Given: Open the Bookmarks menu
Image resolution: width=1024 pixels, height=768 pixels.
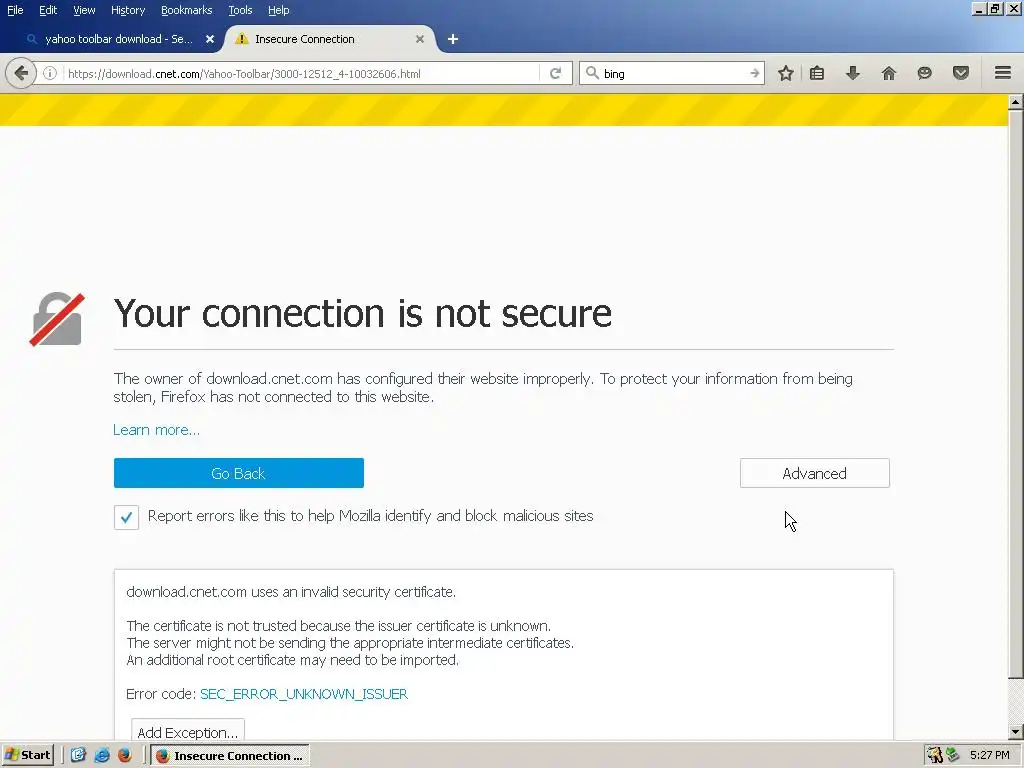Looking at the screenshot, I should coord(186,10).
